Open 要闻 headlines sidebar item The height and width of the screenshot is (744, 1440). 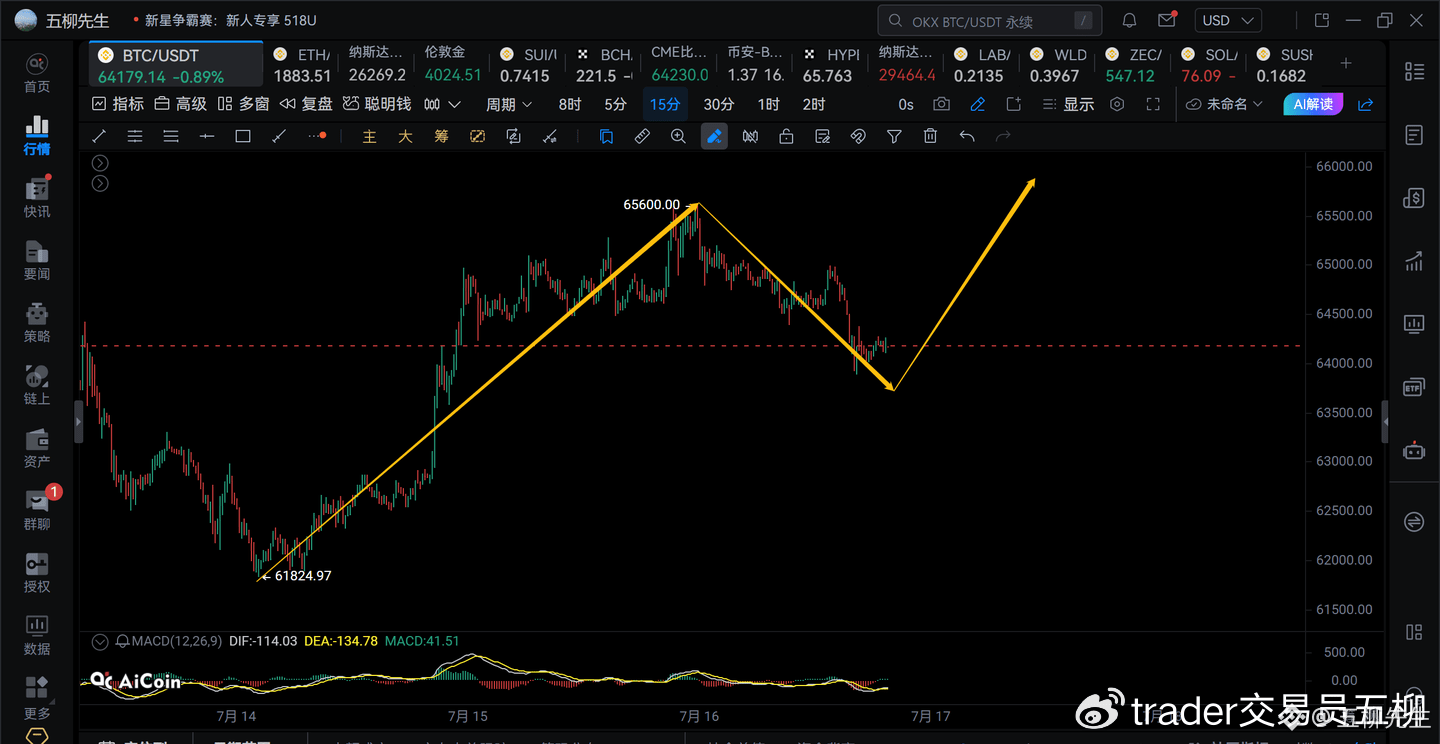[x=37, y=261]
